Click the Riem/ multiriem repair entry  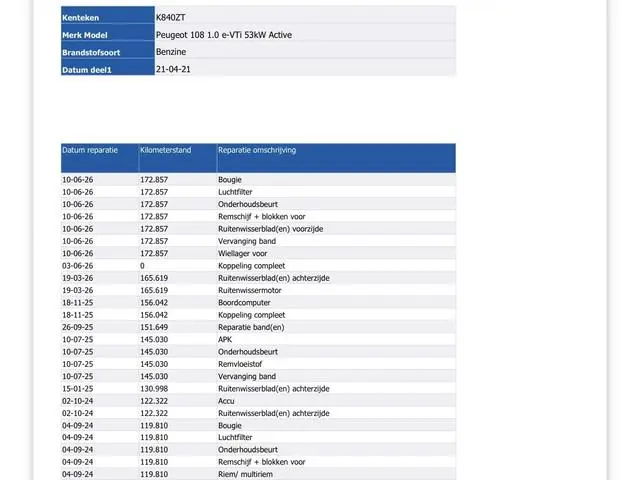click(x=245, y=474)
